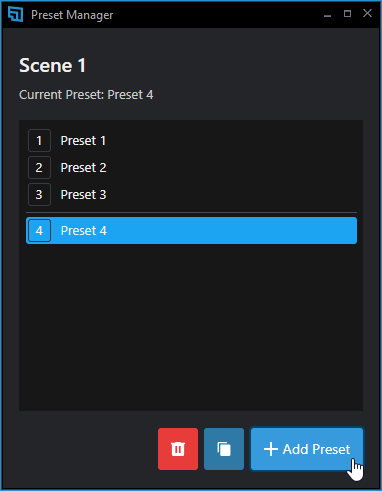Minimize the Preset Manager window
This screenshot has height=491, width=382.
click(x=327, y=14)
